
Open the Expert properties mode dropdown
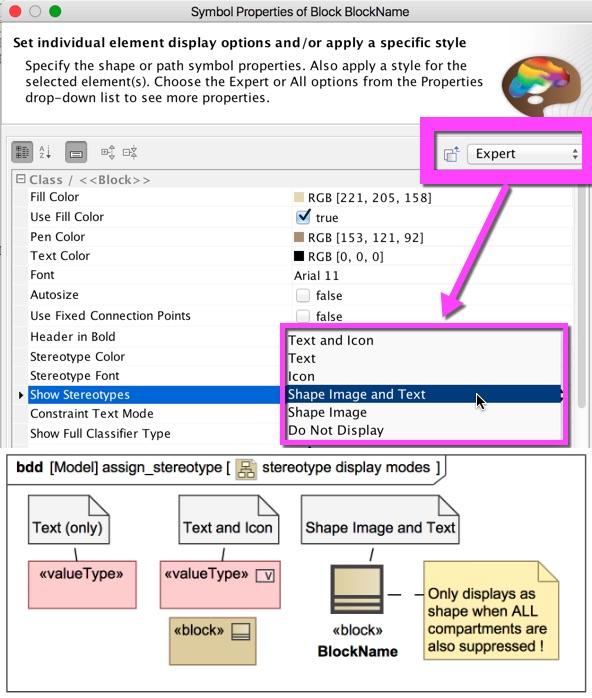(524, 154)
